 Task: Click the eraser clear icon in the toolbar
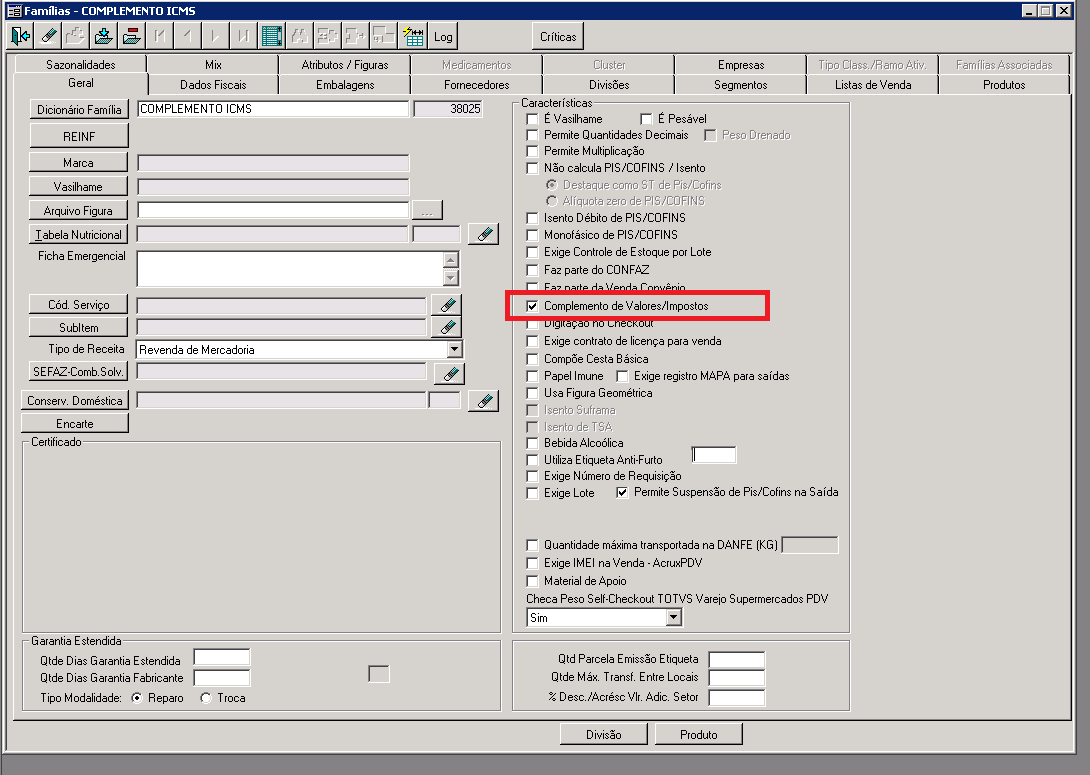[x=48, y=36]
